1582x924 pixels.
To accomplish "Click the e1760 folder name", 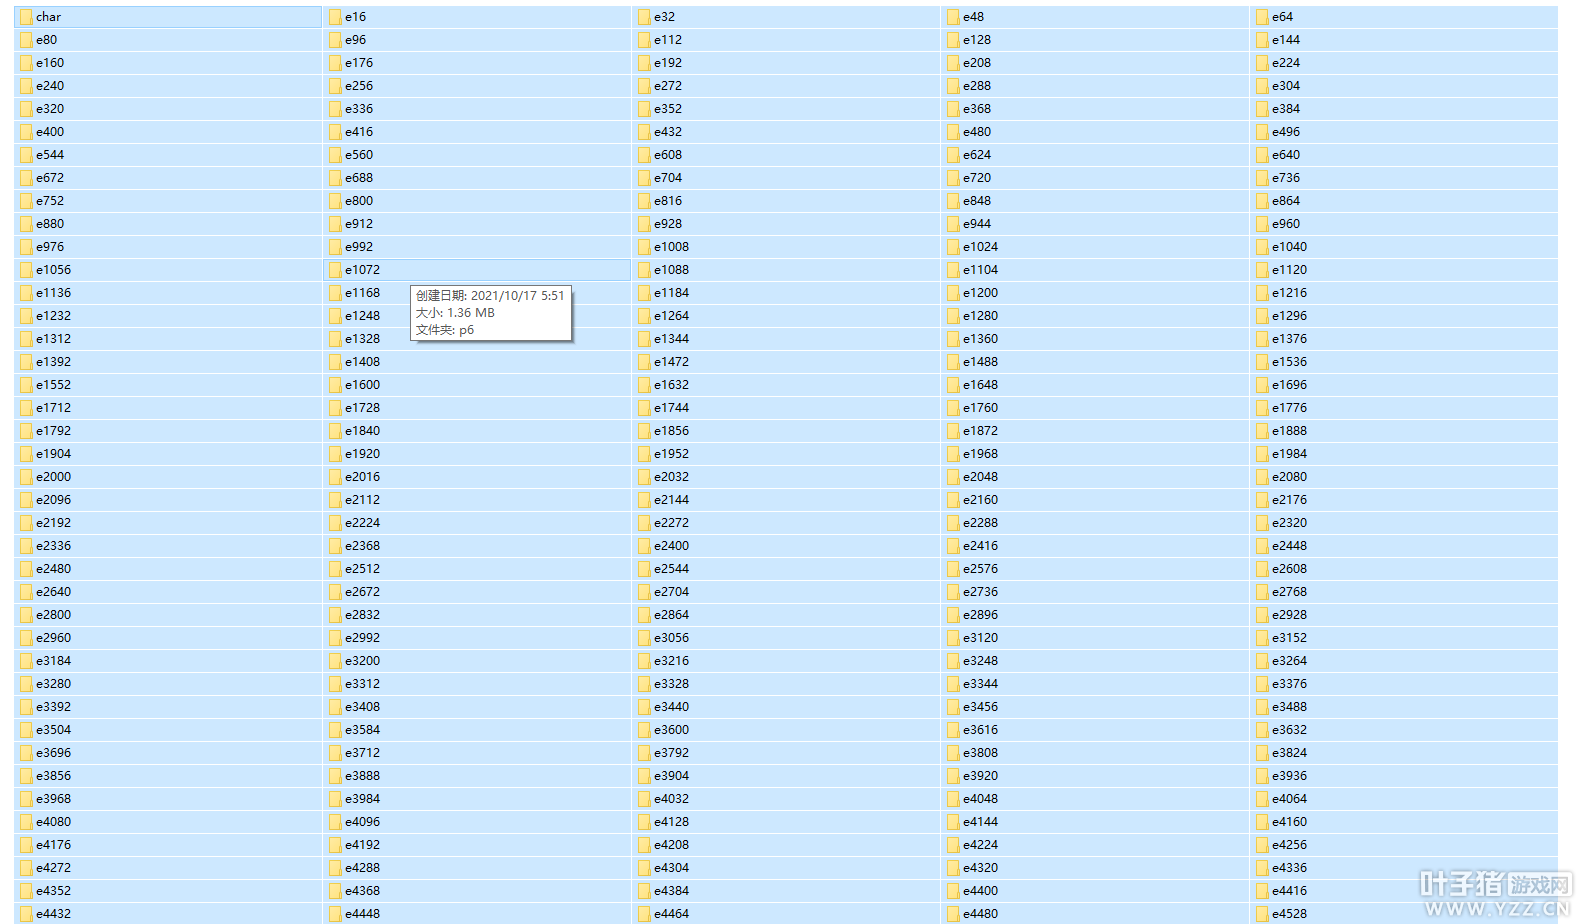I will [x=980, y=408].
